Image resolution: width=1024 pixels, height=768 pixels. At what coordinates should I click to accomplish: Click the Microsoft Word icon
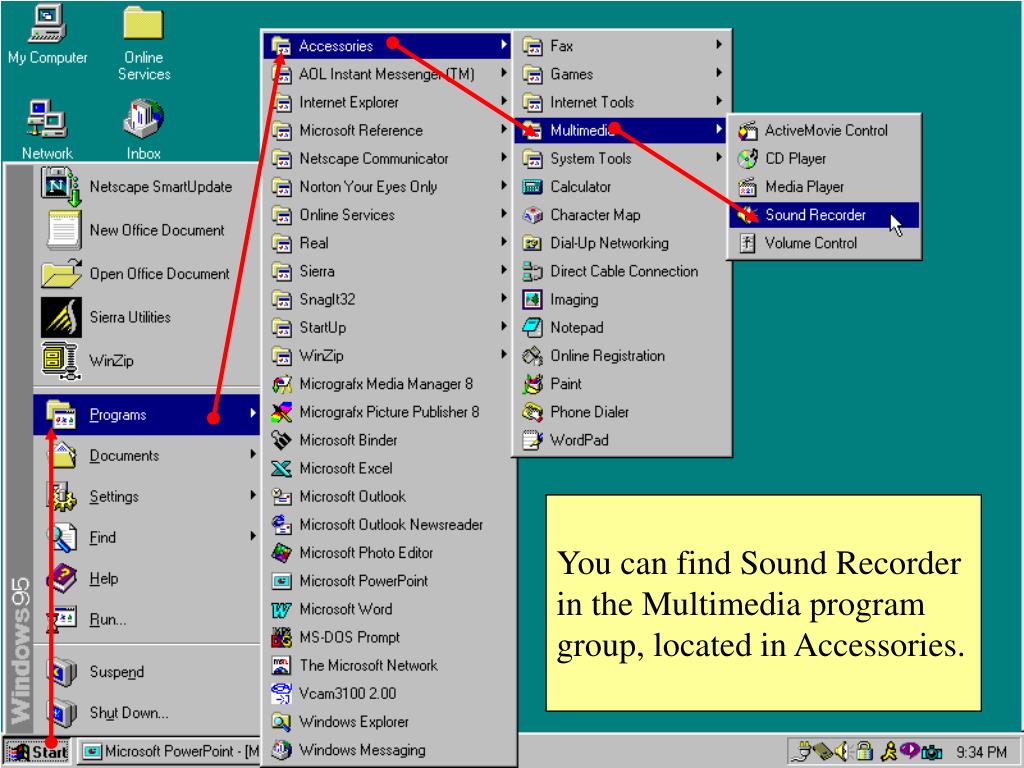click(281, 609)
